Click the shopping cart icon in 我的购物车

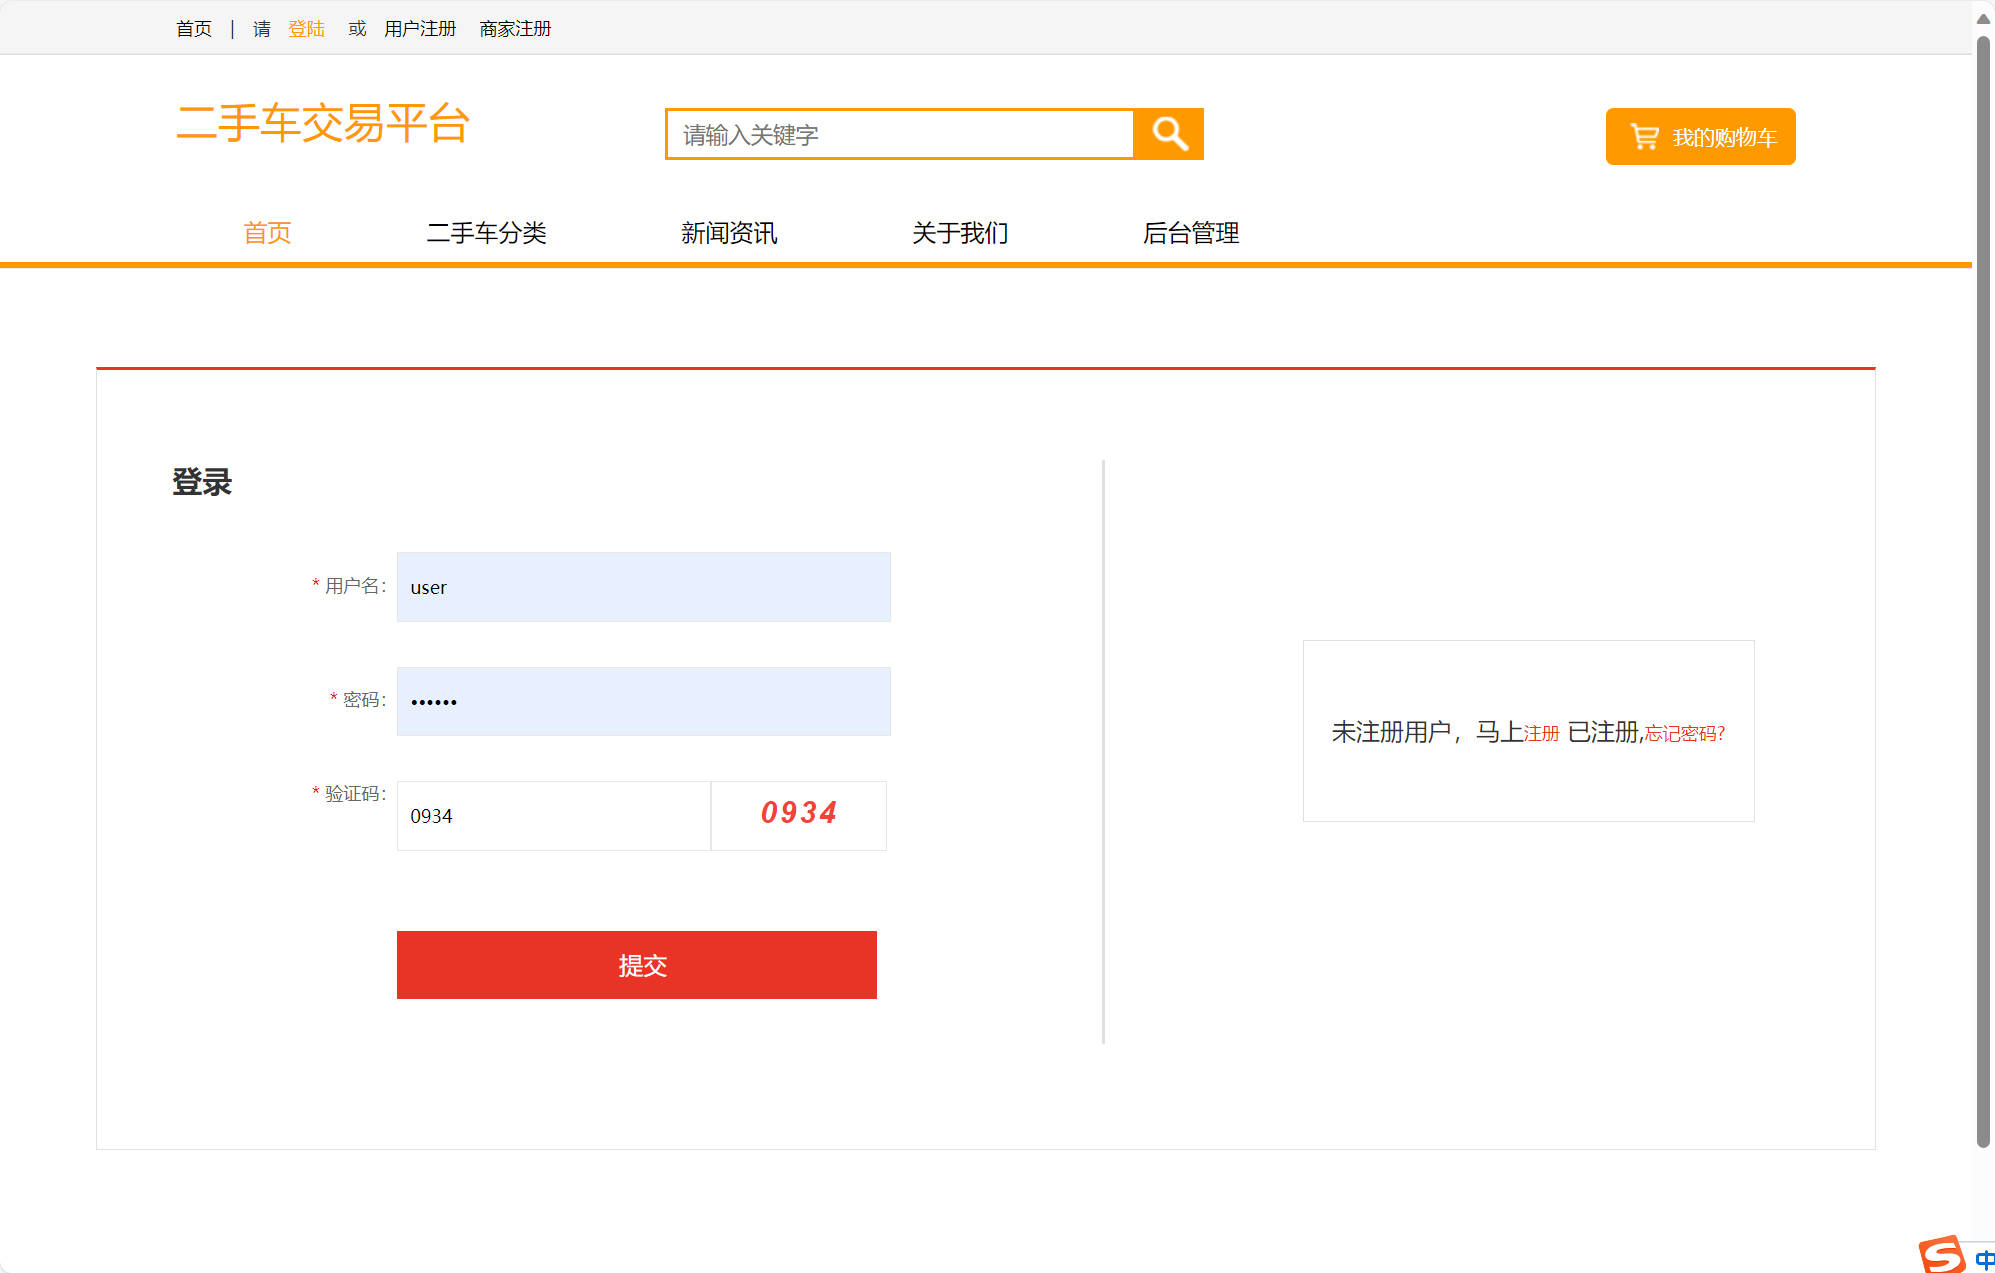pos(1646,136)
